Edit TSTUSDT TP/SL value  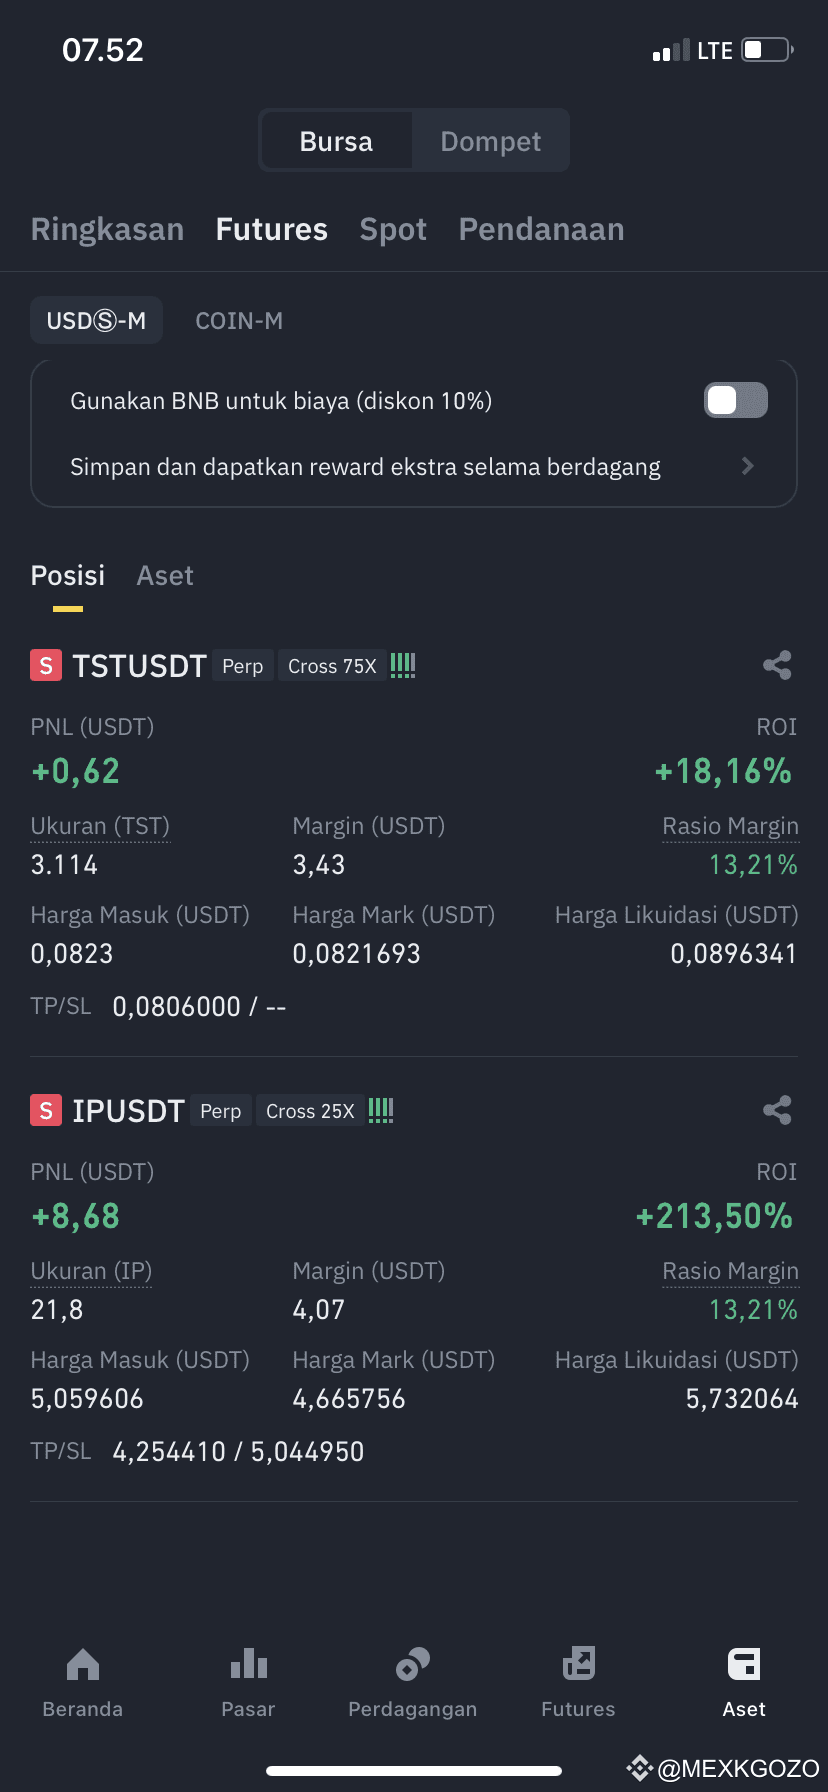[199, 1006]
